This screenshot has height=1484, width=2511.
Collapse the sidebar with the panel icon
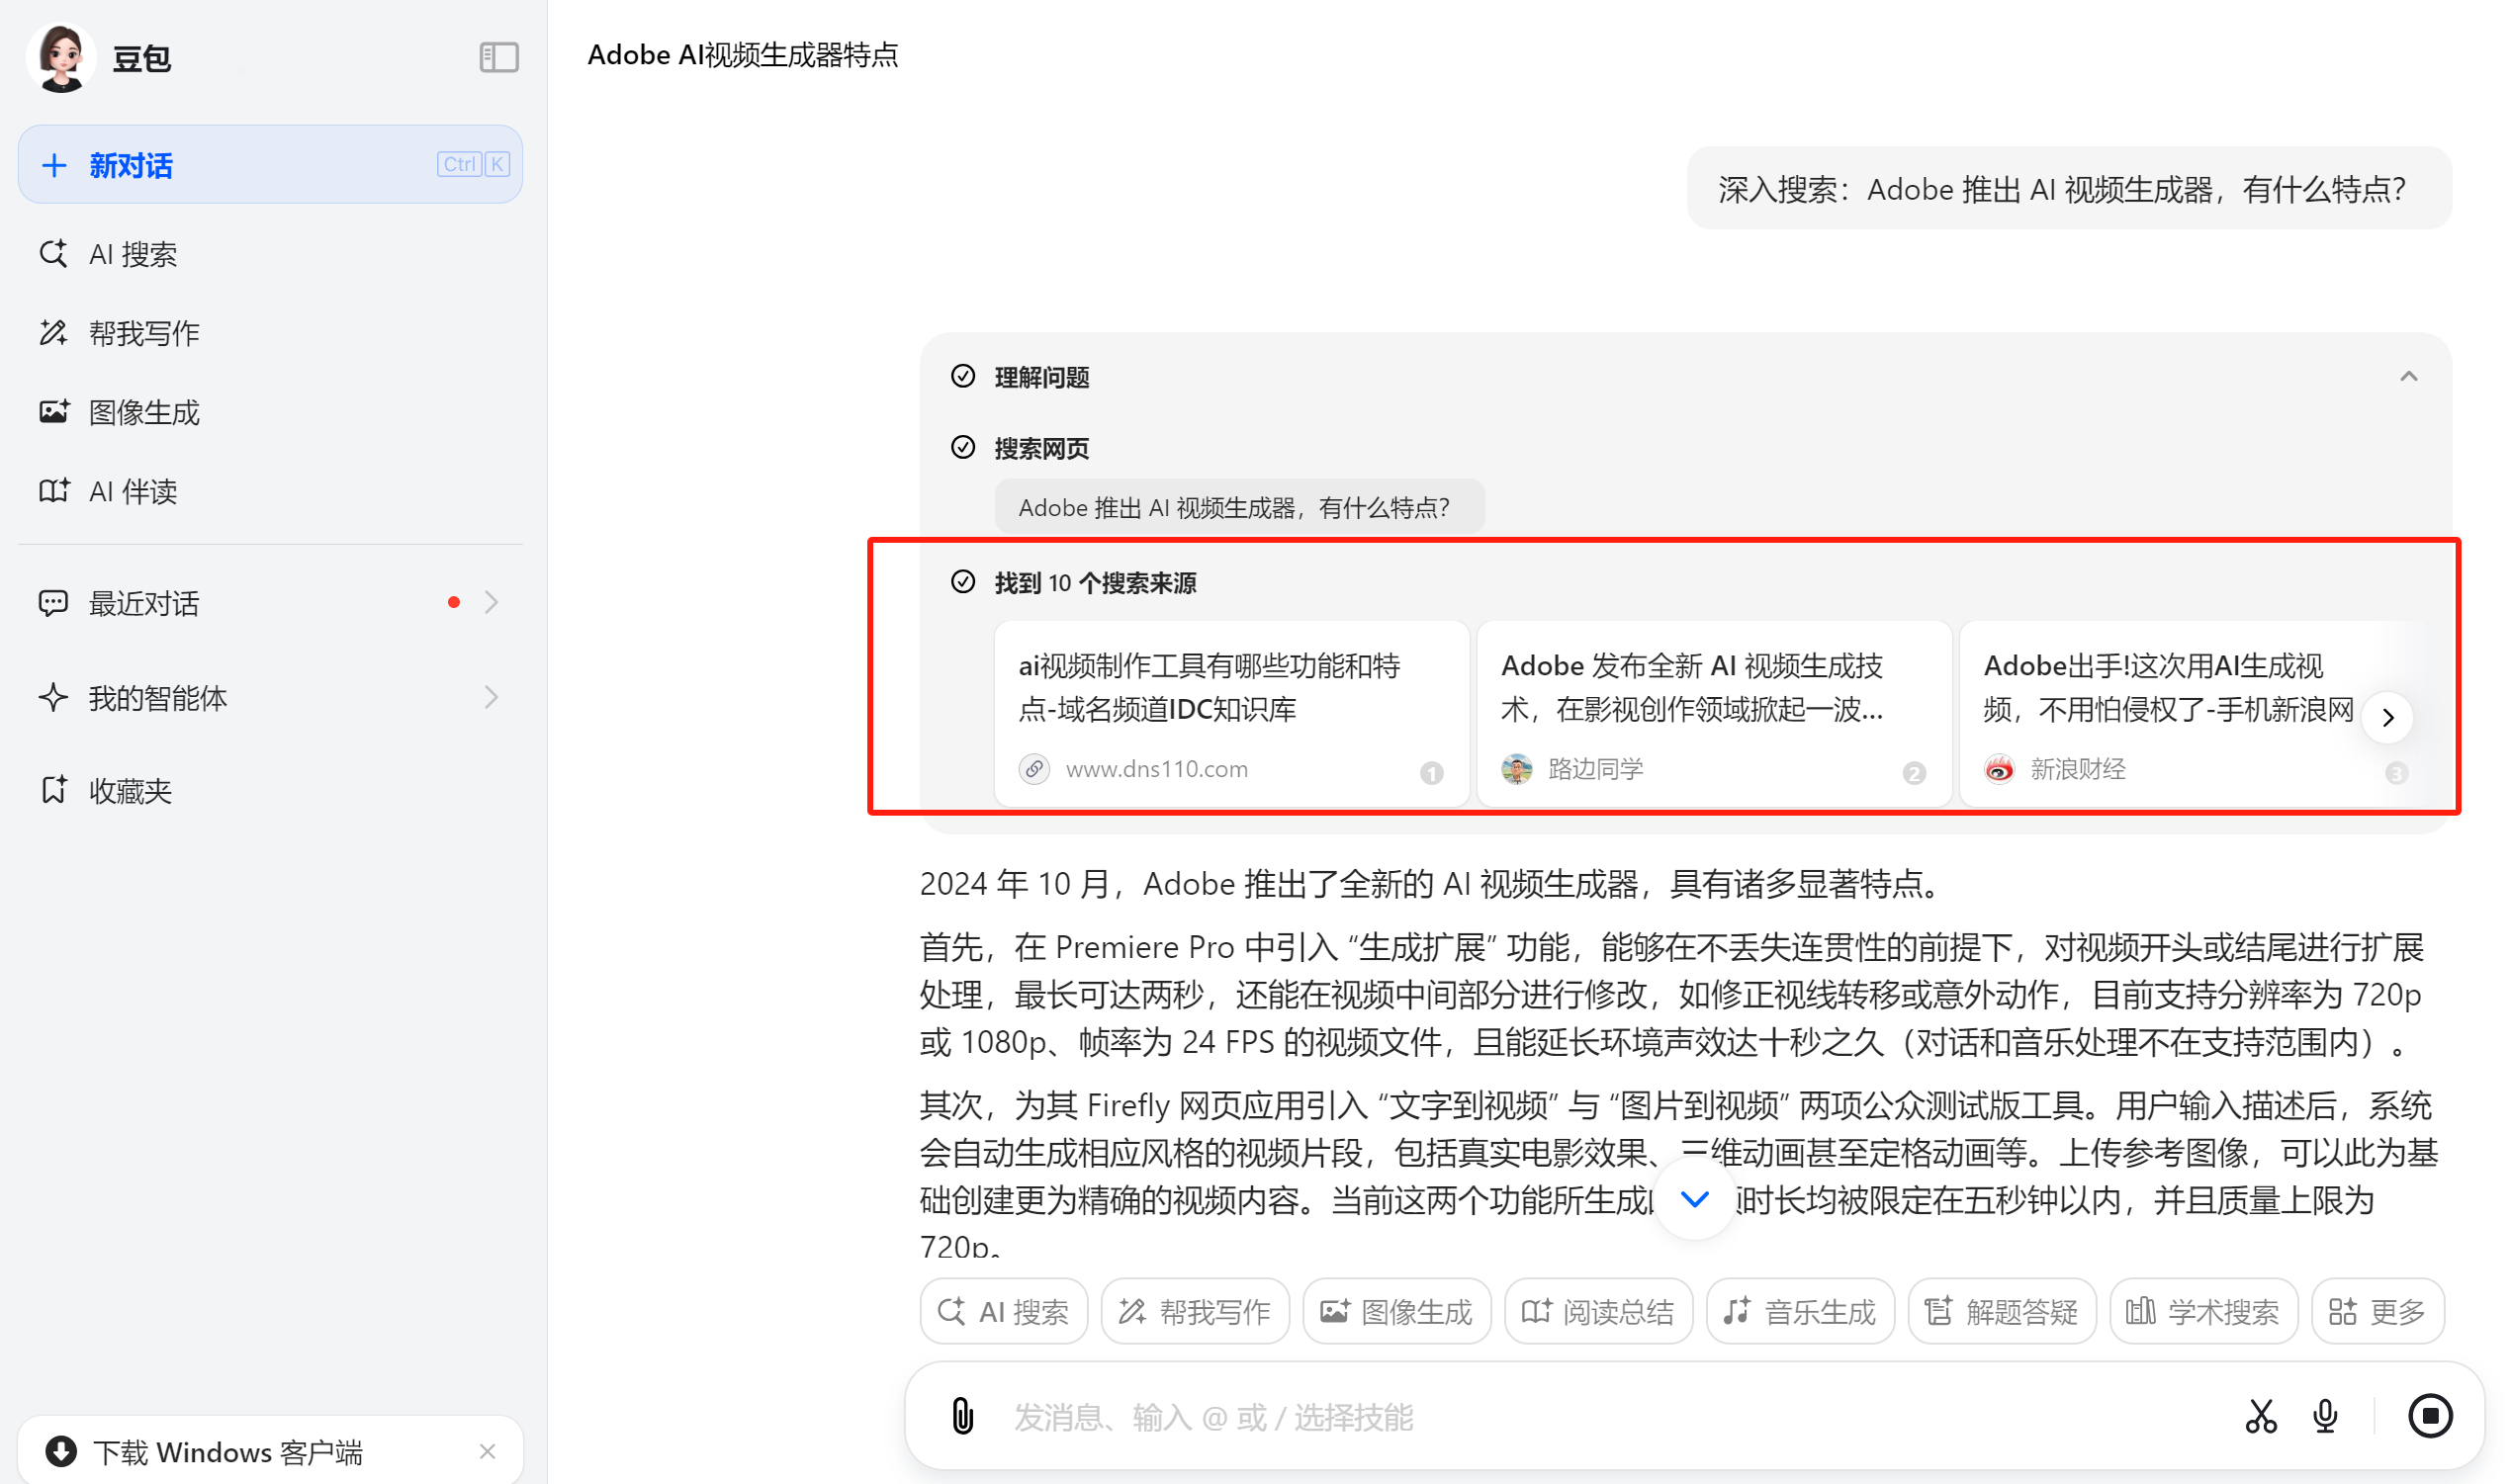click(498, 57)
